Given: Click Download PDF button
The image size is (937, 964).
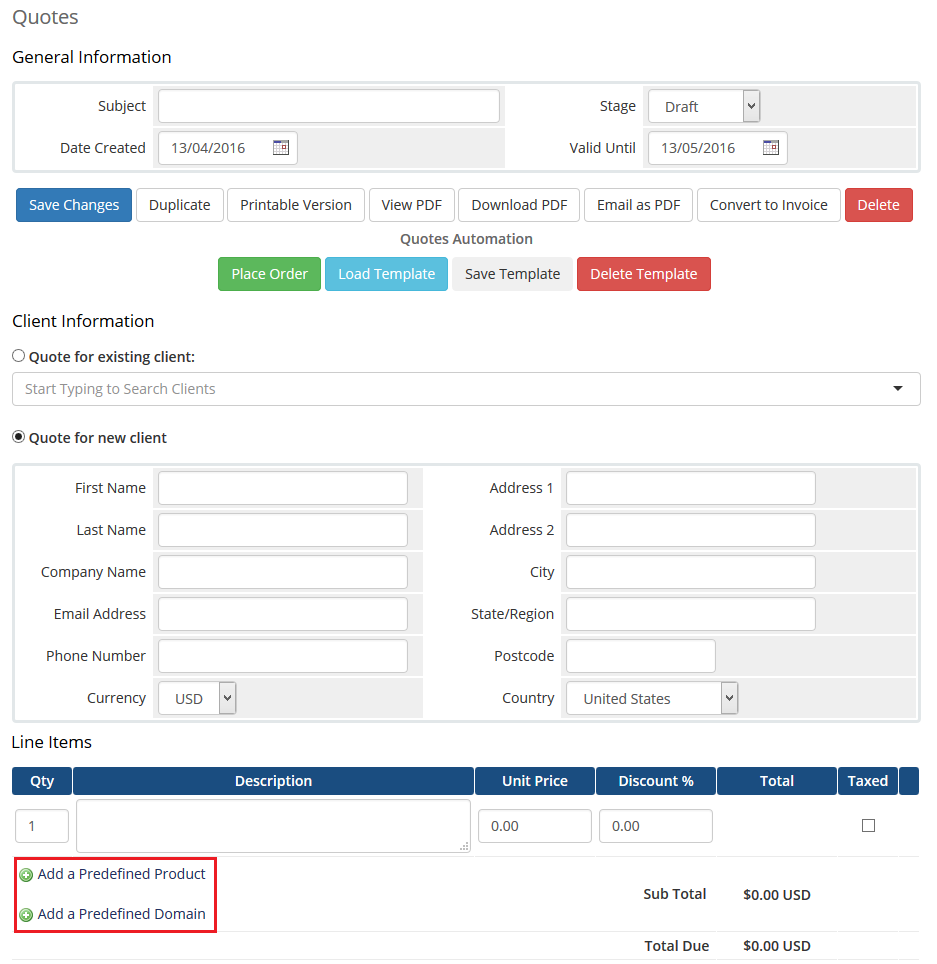Looking at the screenshot, I should pos(519,205).
